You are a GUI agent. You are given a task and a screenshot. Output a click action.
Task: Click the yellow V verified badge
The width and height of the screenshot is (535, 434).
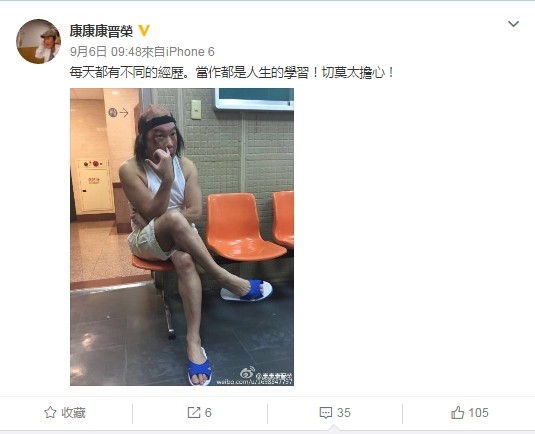pyautogui.click(x=144, y=31)
